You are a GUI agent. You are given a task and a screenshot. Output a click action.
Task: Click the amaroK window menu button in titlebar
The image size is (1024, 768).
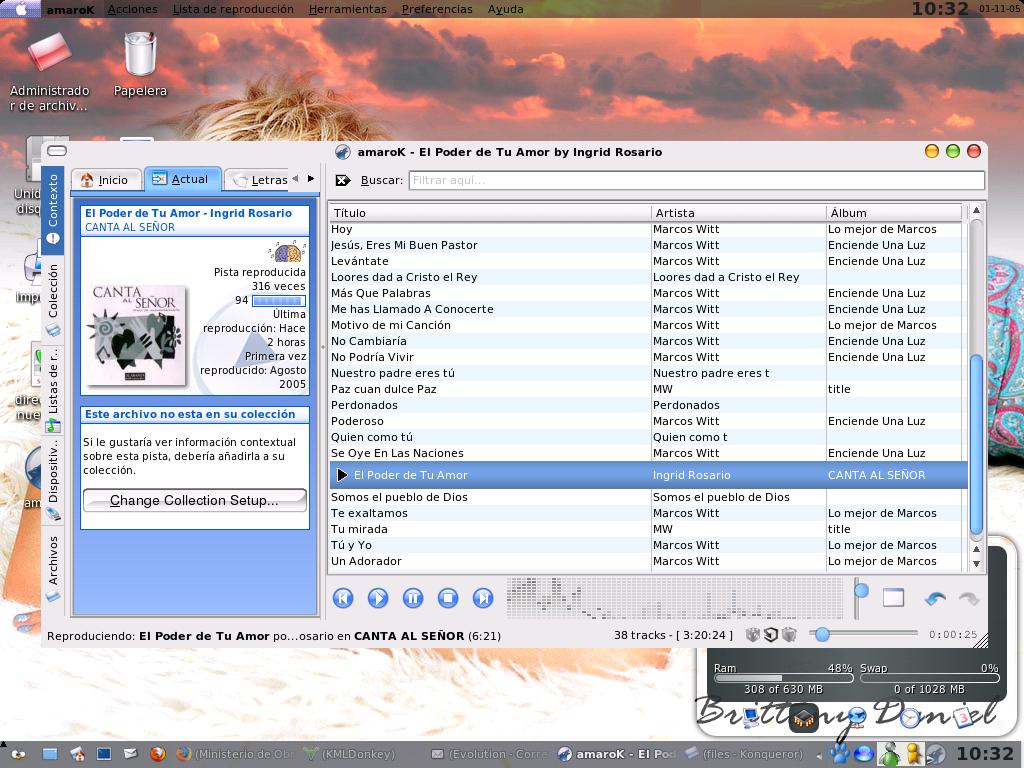click(x=57, y=151)
